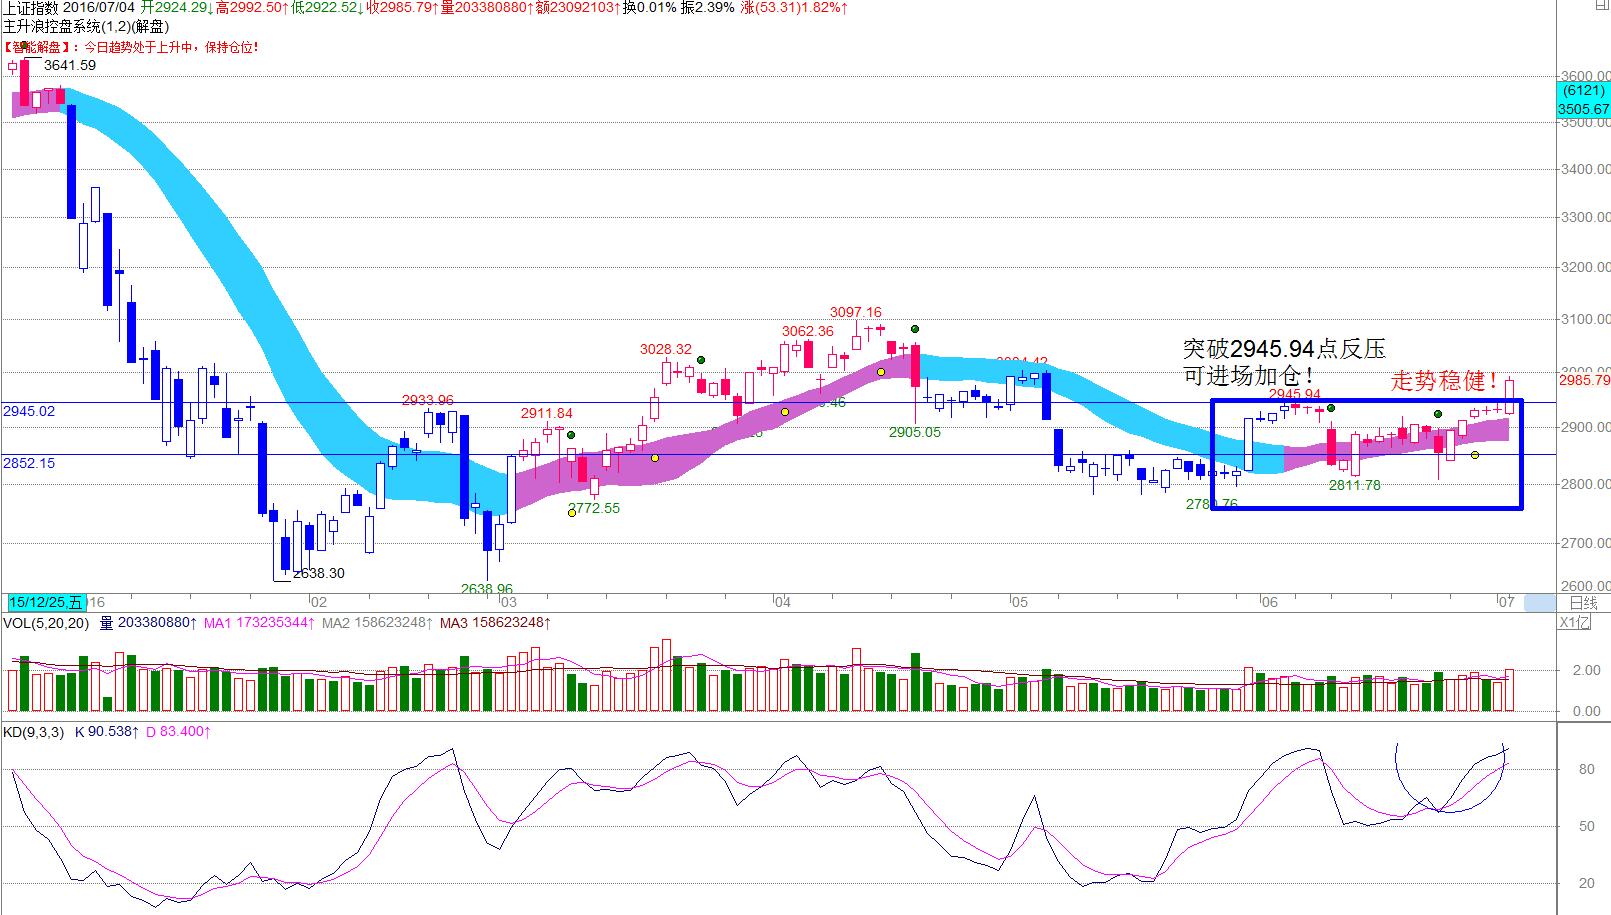Screen dimensions: 1611x915
Task: Select the date 2016/07/04 in header
Action: click(x=101, y=8)
